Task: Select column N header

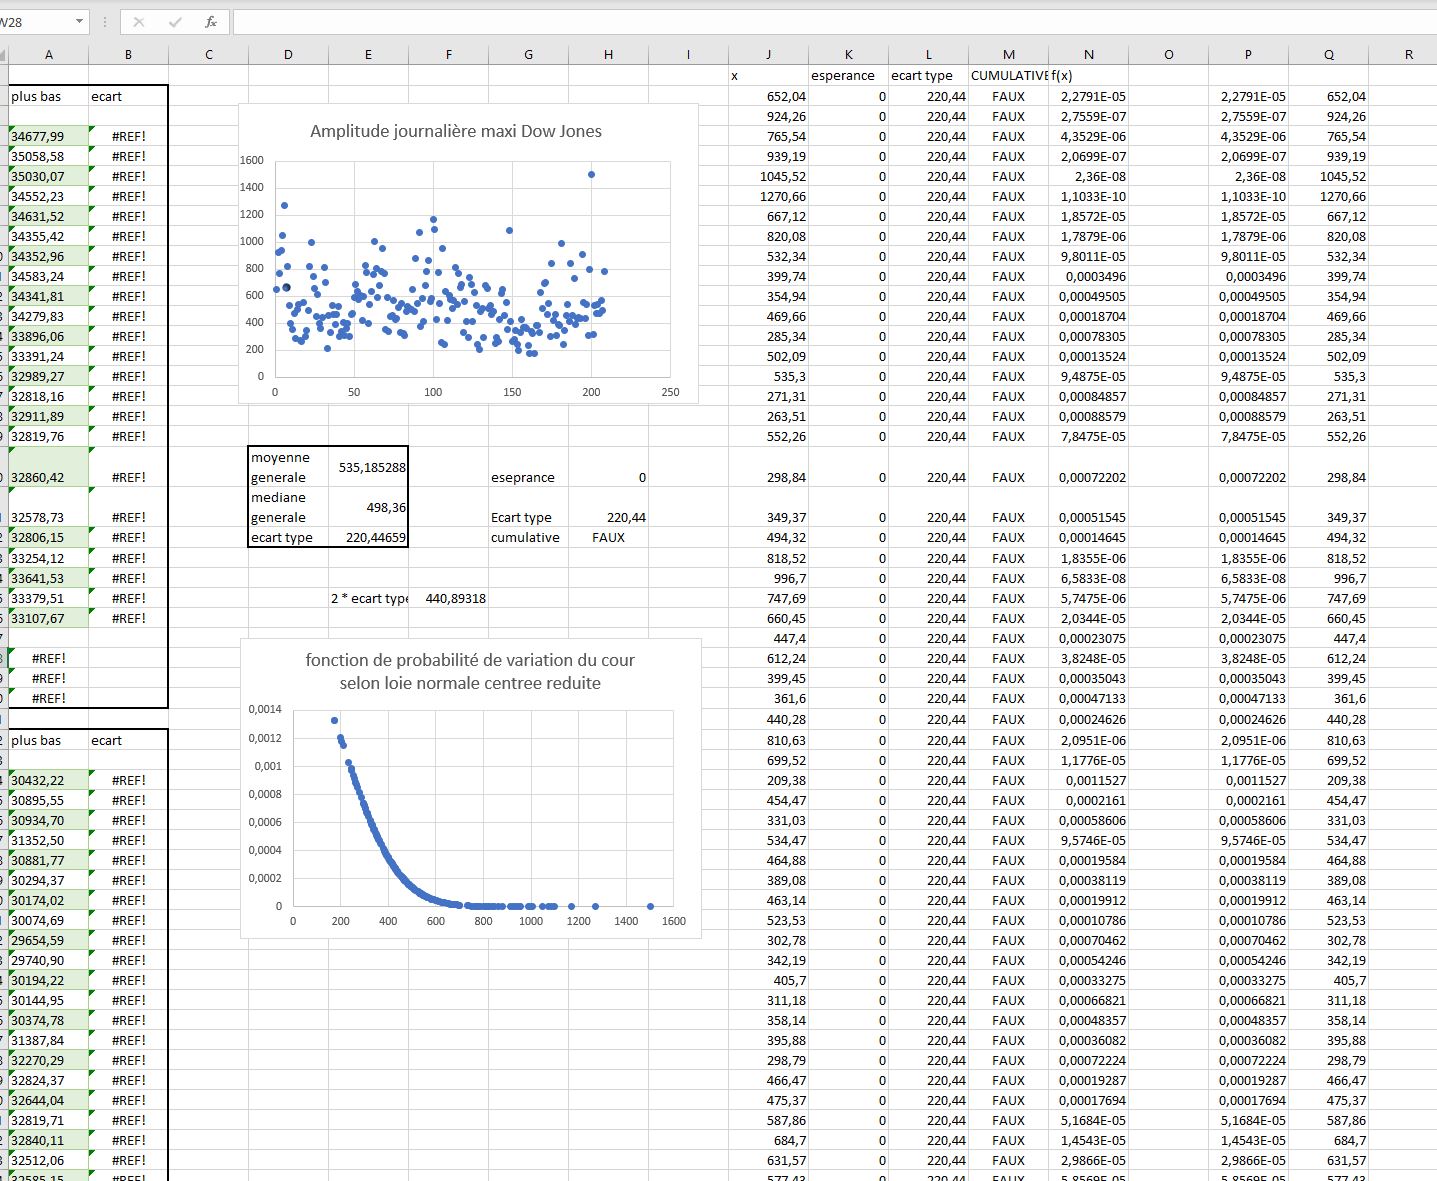Action: pyautogui.click(x=1088, y=55)
